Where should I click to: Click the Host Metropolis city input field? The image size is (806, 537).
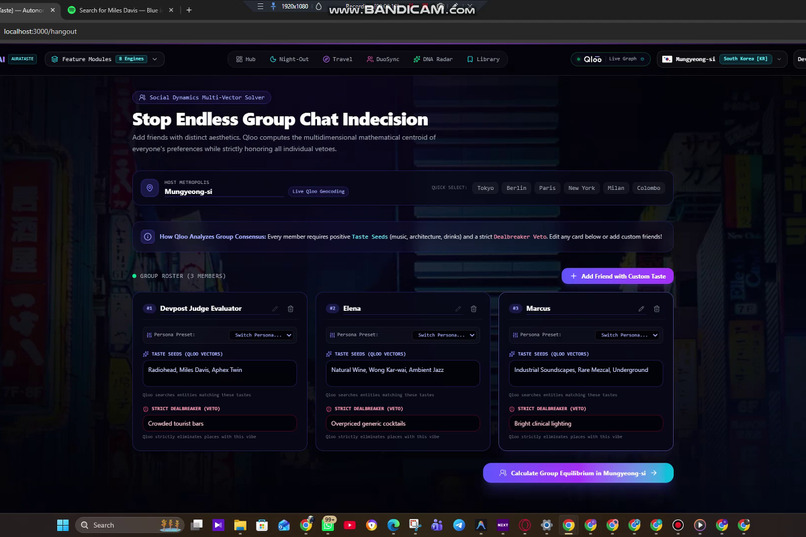(x=225, y=192)
